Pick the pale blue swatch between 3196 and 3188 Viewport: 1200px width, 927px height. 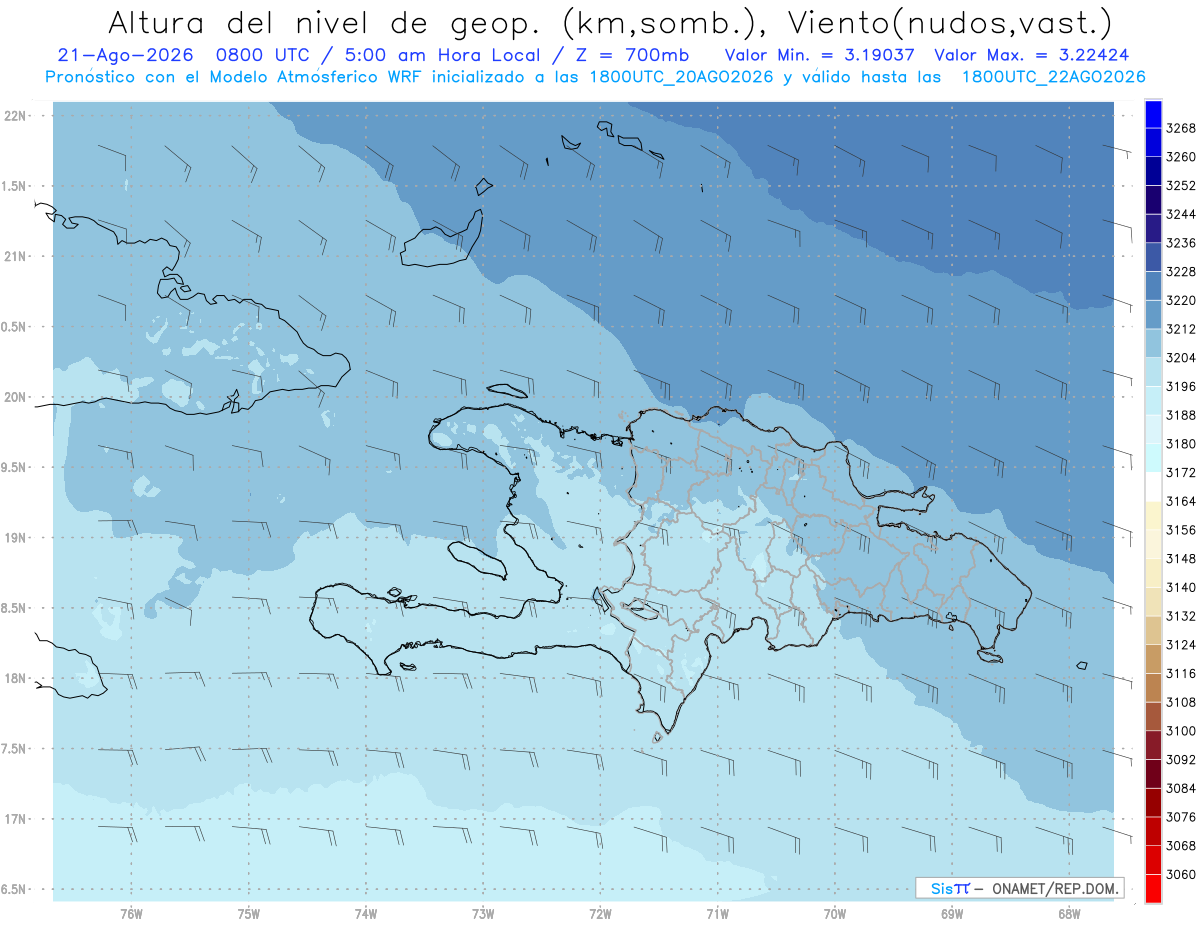pos(1152,400)
